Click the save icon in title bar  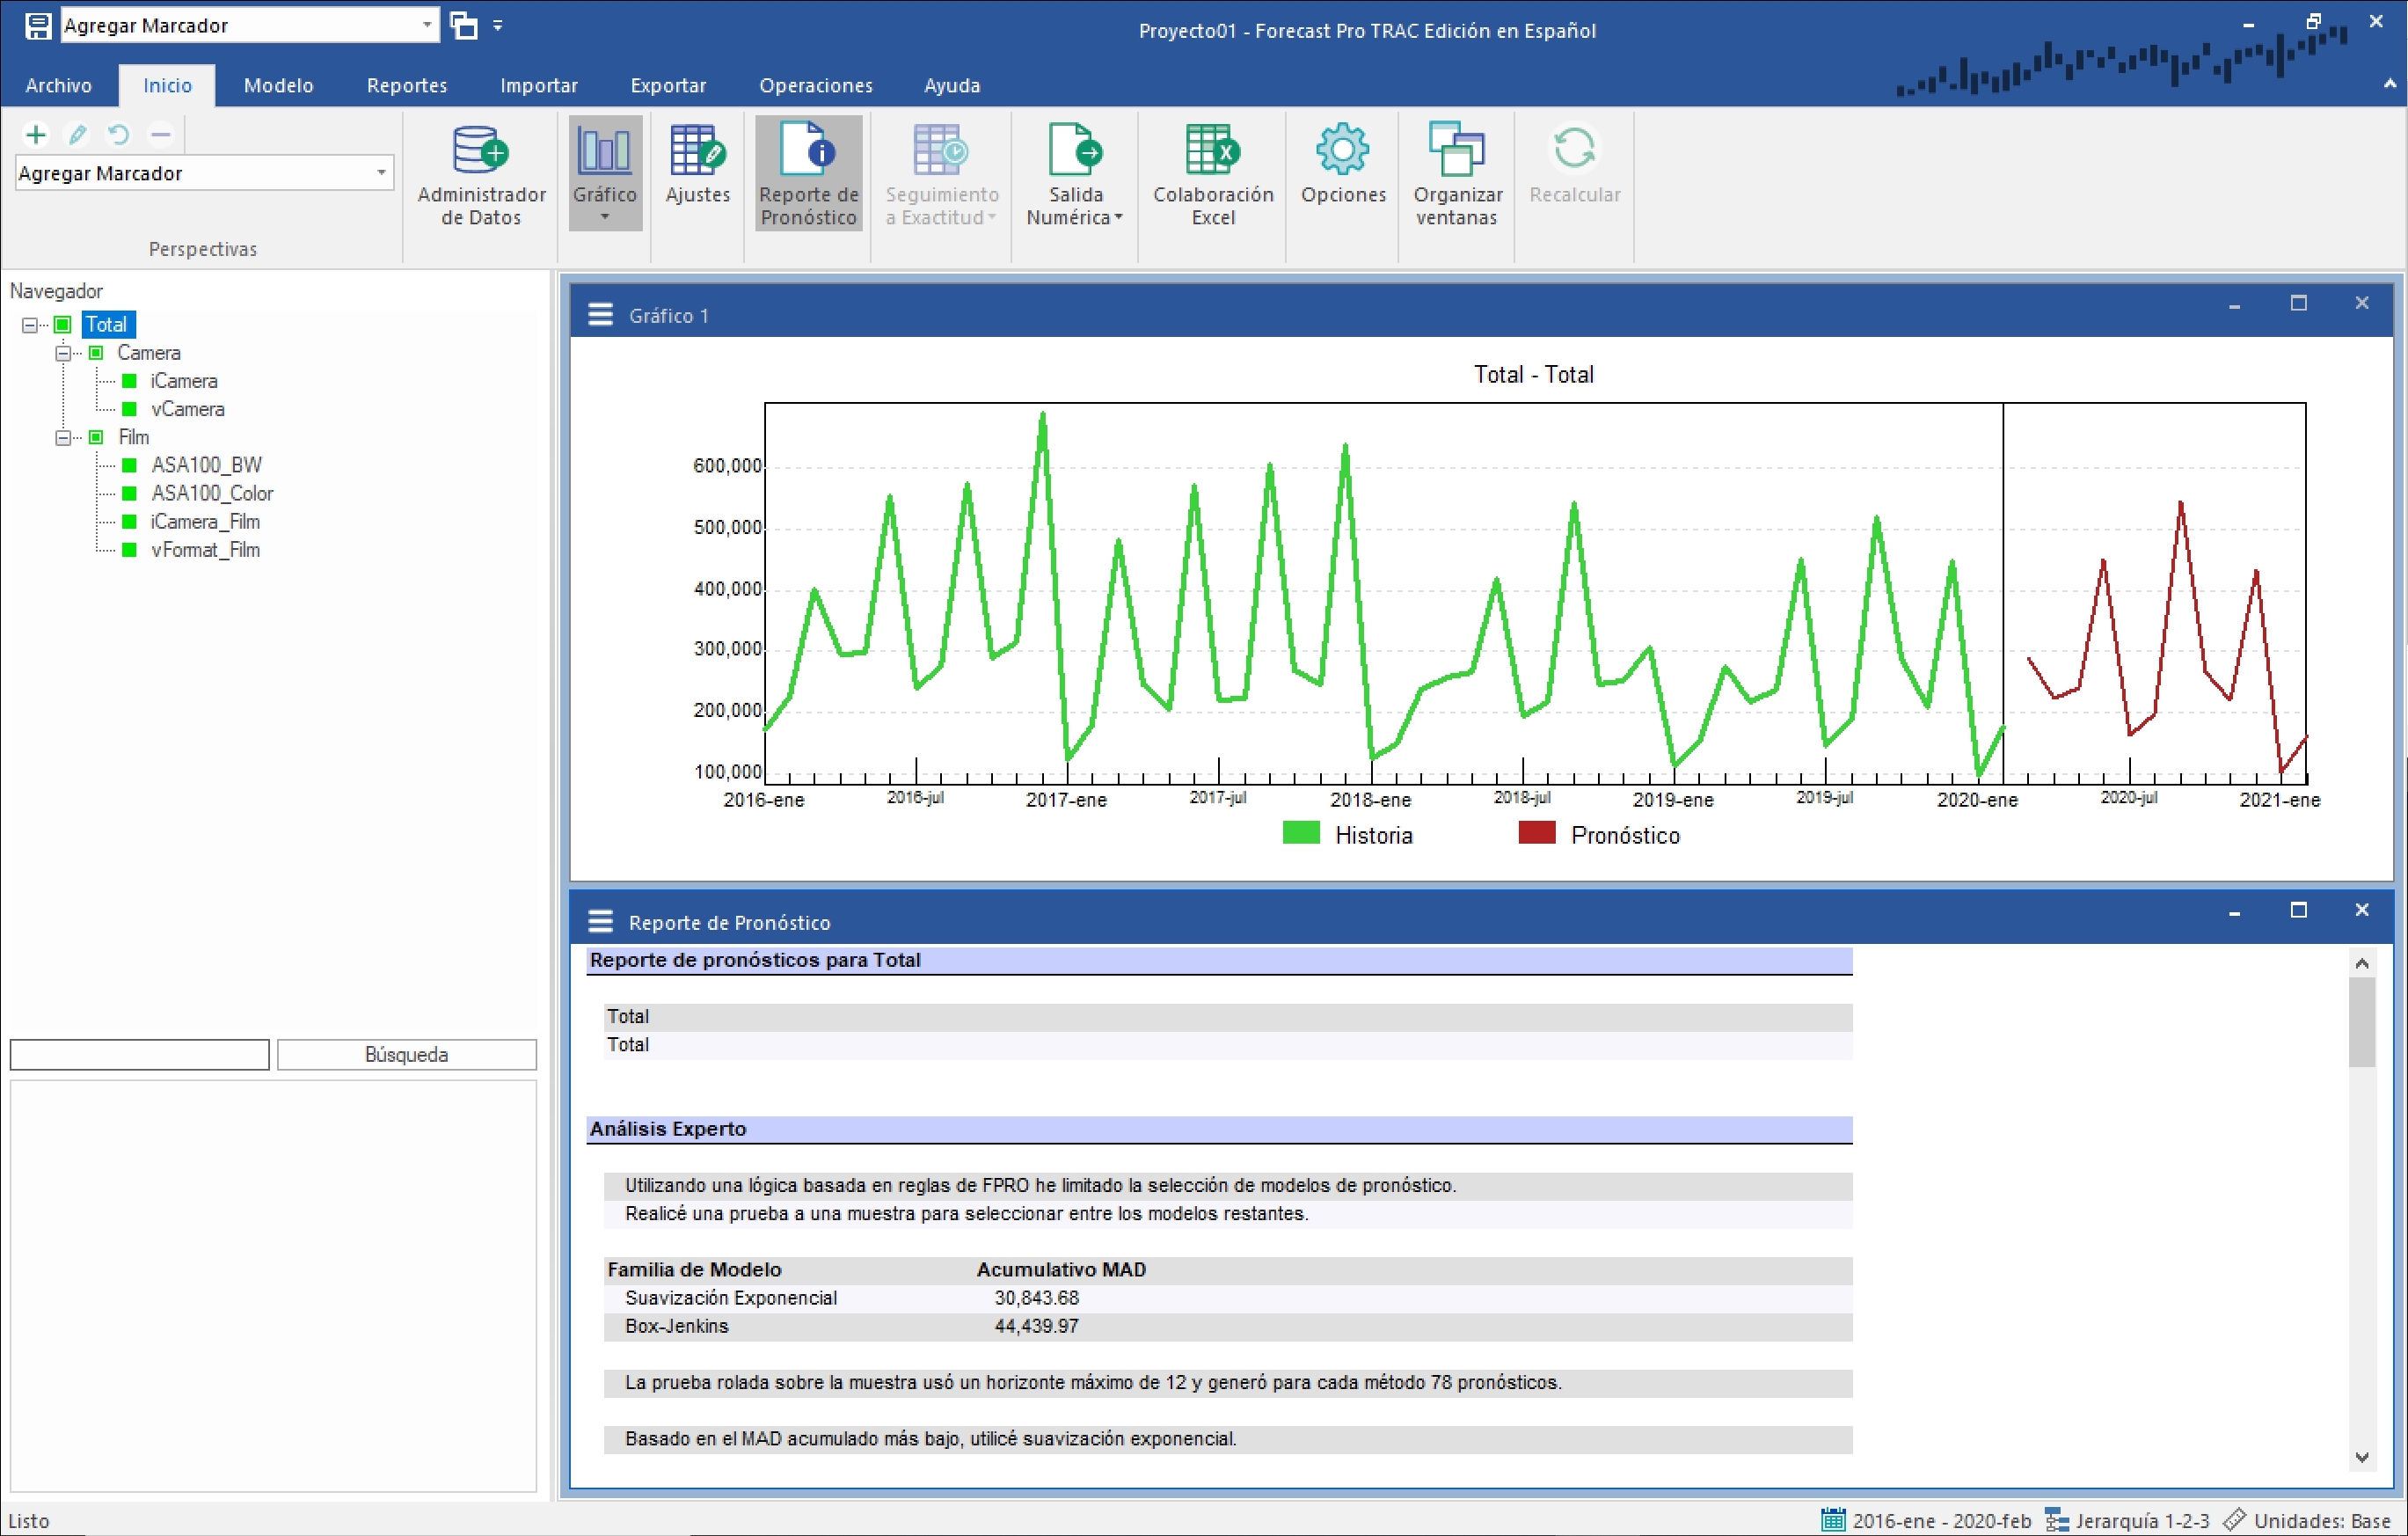point(38,26)
